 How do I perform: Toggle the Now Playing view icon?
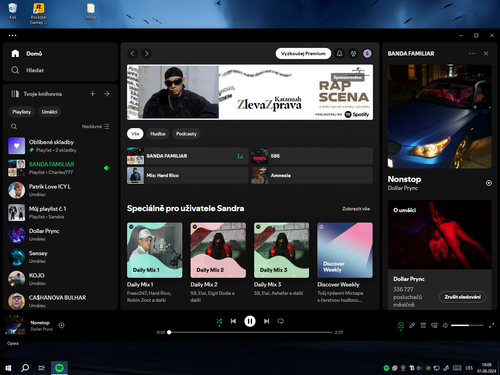click(x=401, y=326)
